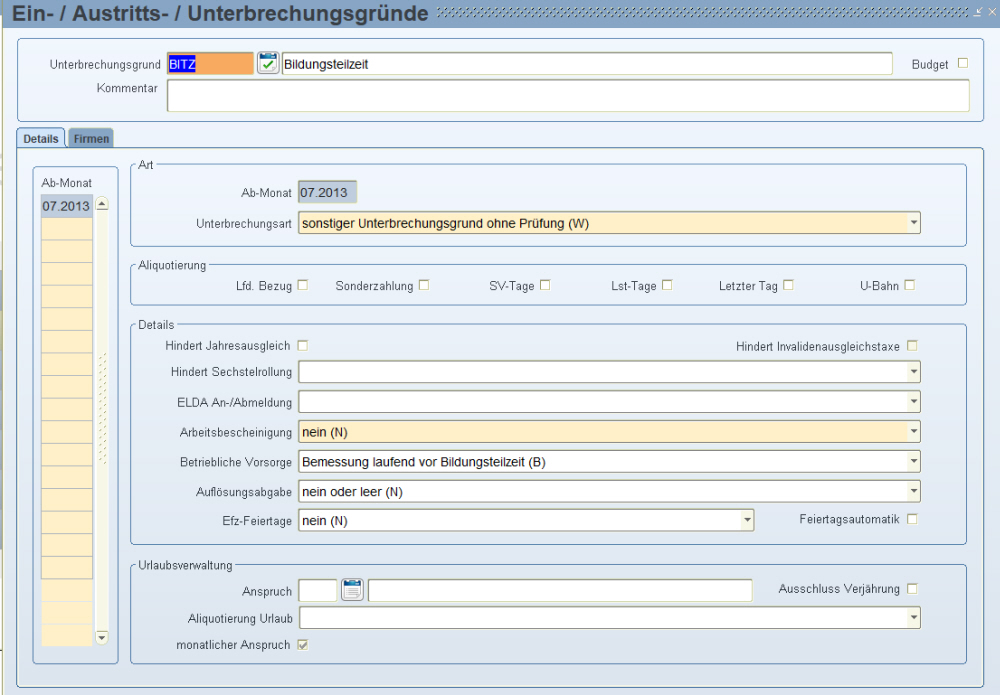Screen dimensions: 1000x695
Task: Click the Ab-Monat list scrollbar track
Action: click(102, 421)
